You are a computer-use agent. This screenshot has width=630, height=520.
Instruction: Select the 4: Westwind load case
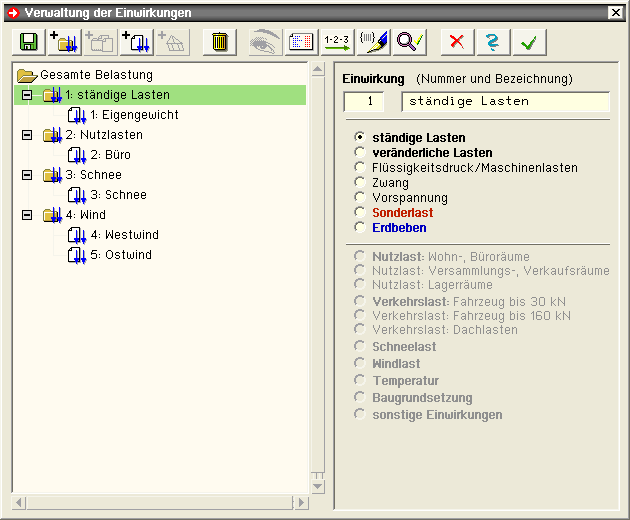pos(124,235)
